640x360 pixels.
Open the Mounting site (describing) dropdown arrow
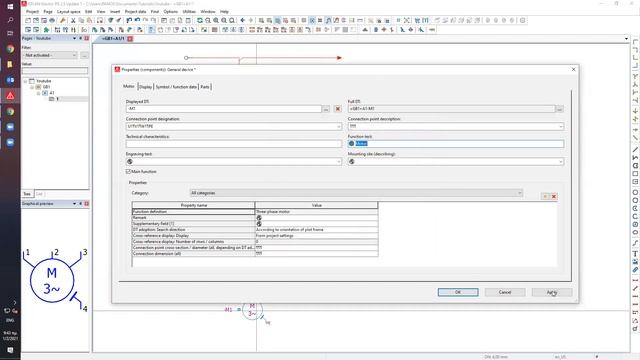[x=560, y=162]
